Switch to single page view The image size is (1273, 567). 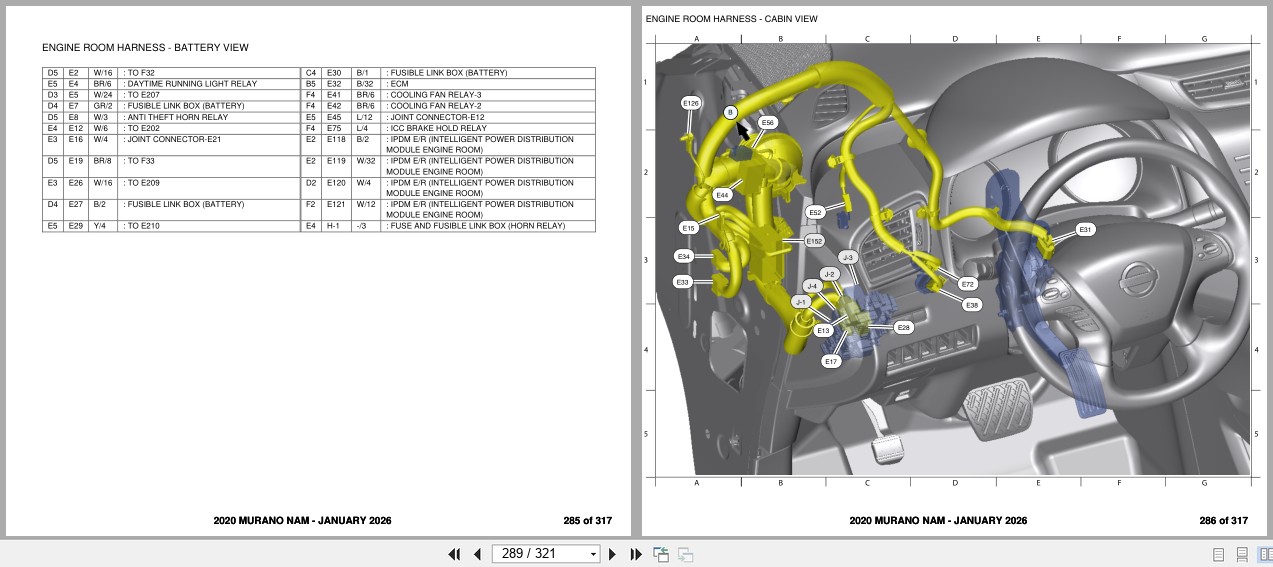click(x=1219, y=554)
